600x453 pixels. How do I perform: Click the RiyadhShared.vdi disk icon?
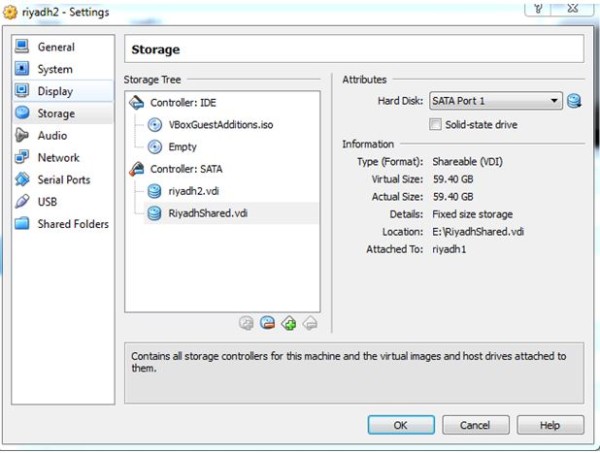pyautogui.click(x=155, y=213)
